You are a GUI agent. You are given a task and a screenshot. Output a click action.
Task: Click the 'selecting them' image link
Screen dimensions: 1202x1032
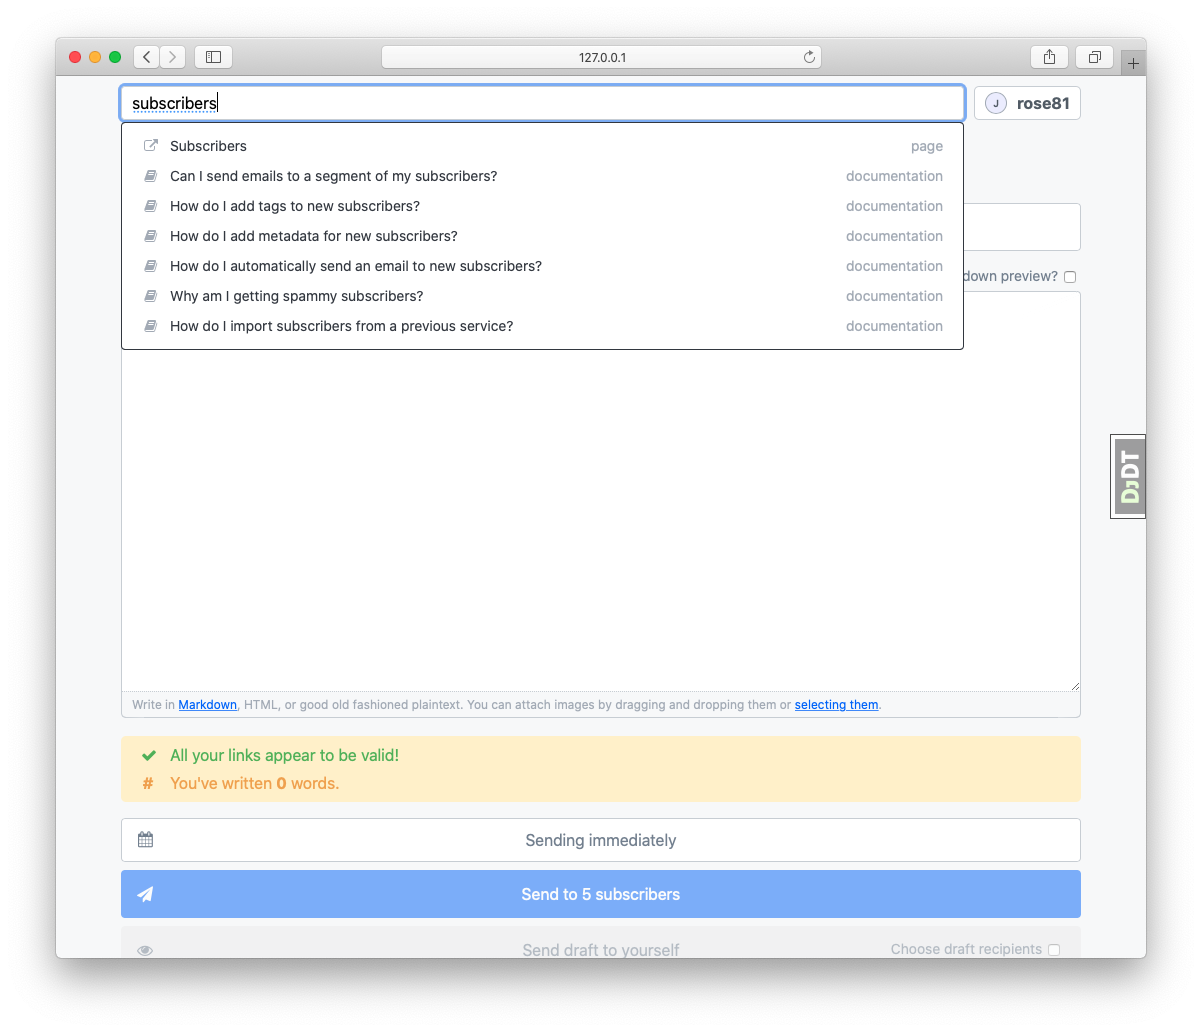click(836, 705)
